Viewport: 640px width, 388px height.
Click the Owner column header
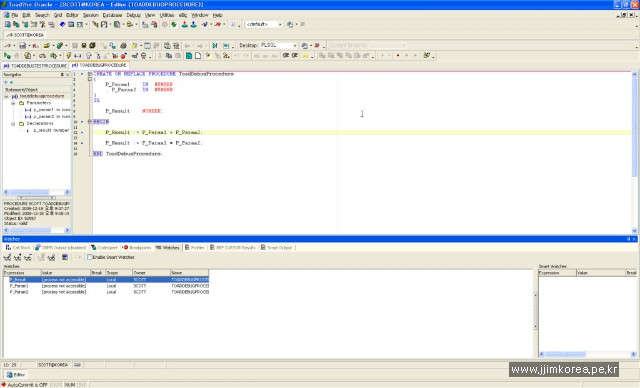pos(151,273)
